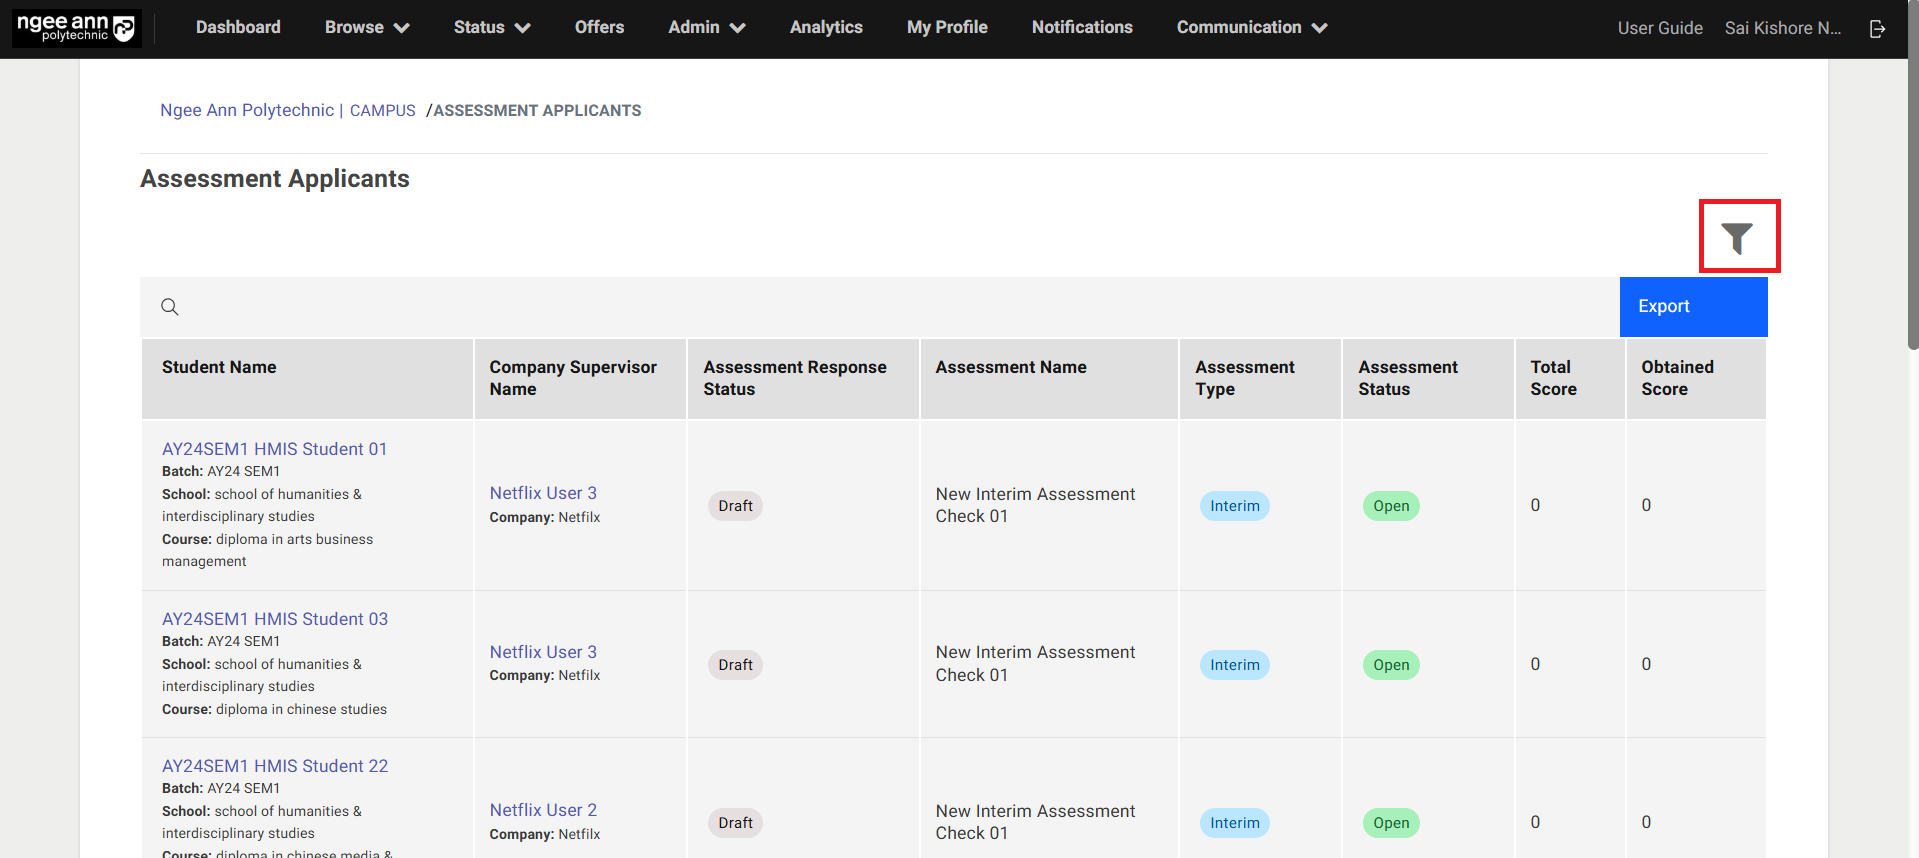
Task: Expand the Communication dropdown menu
Action: (1251, 28)
